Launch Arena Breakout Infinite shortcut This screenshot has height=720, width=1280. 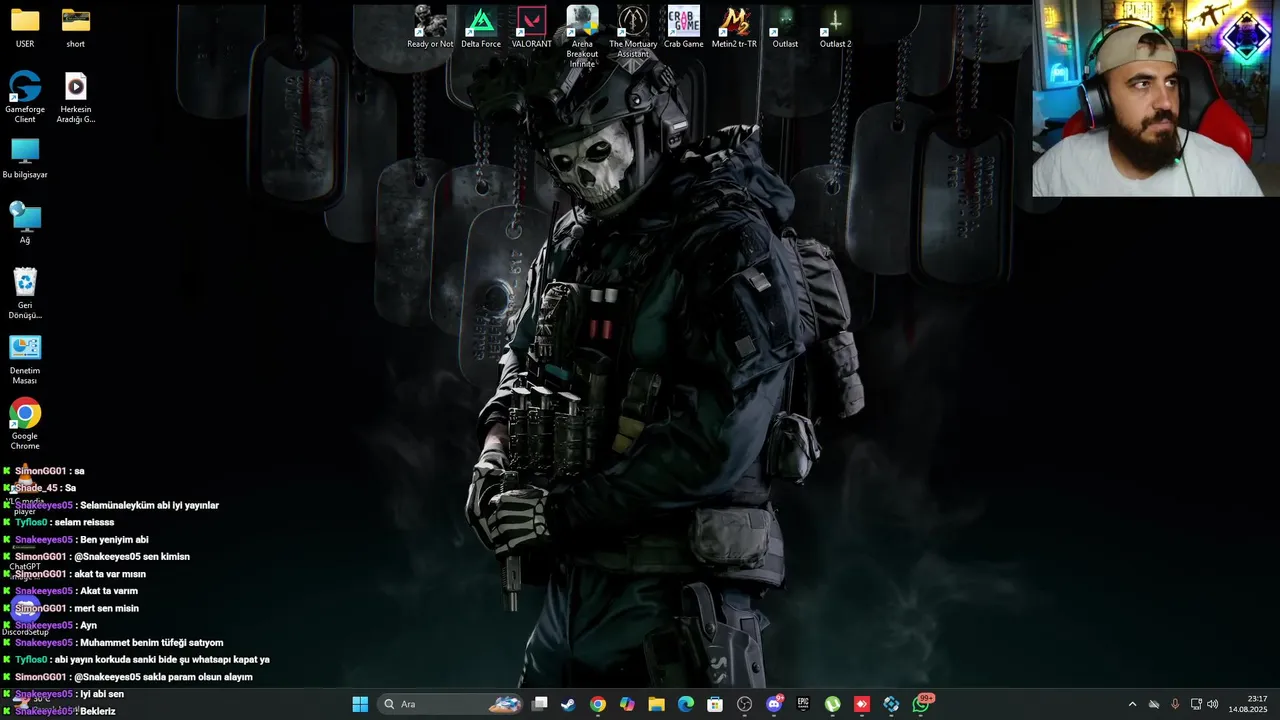click(x=582, y=37)
